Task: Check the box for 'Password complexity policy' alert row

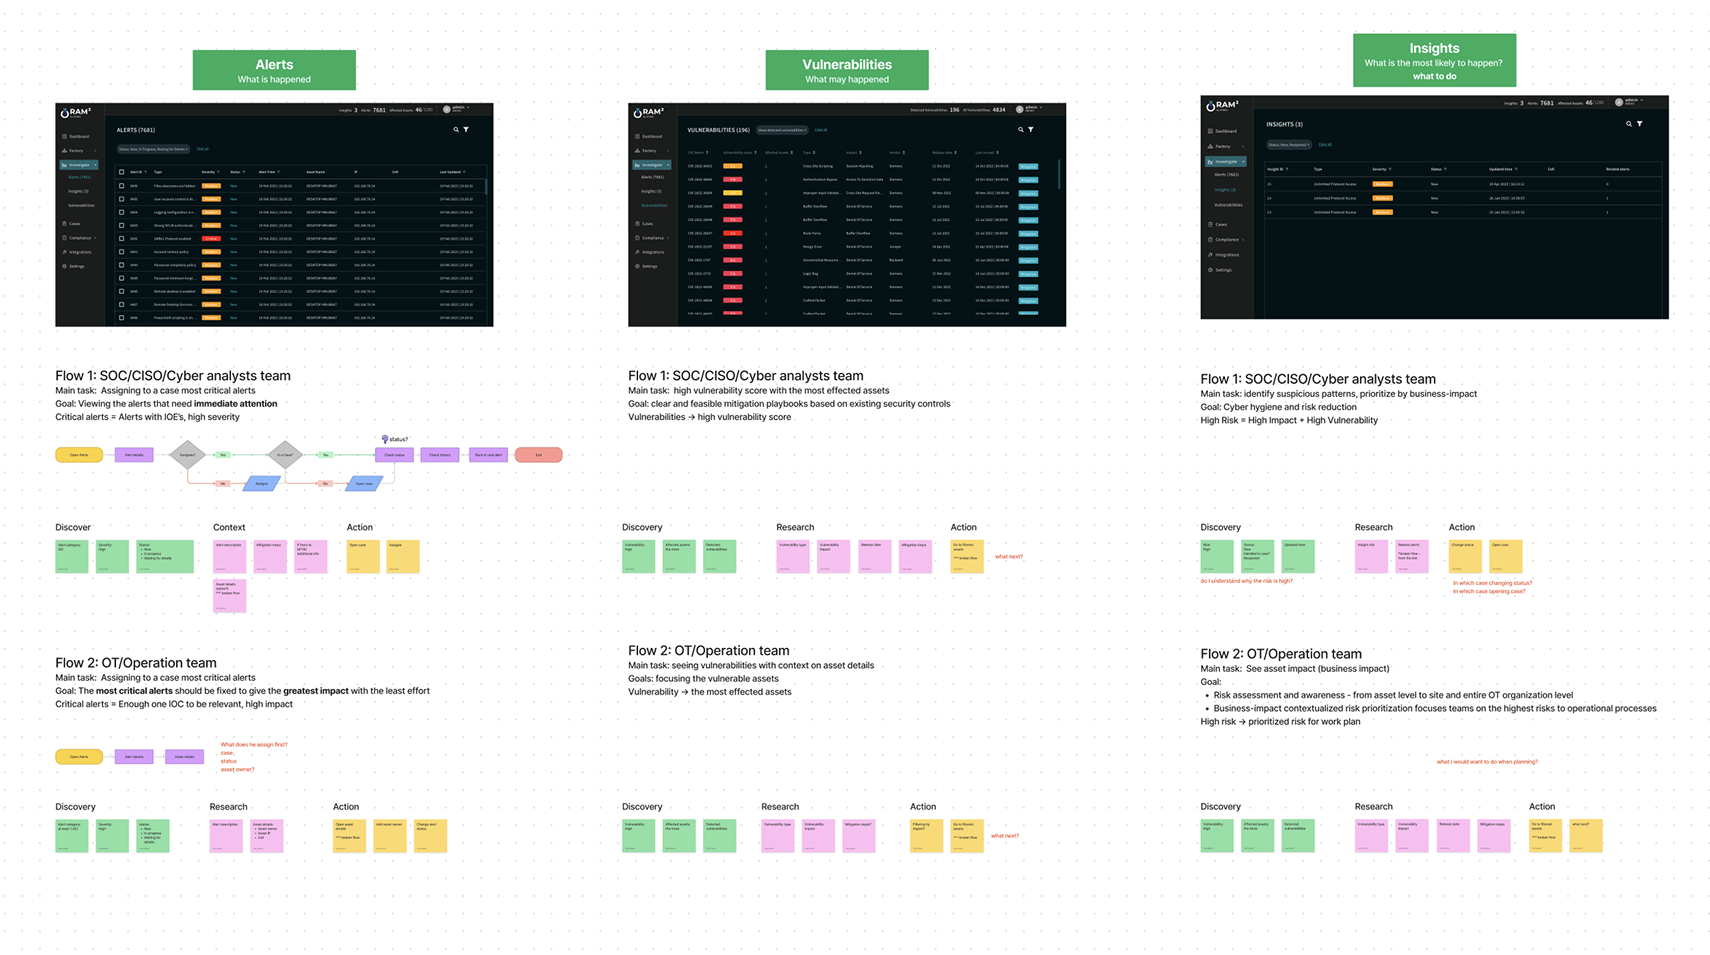Action: click(121, 265)
